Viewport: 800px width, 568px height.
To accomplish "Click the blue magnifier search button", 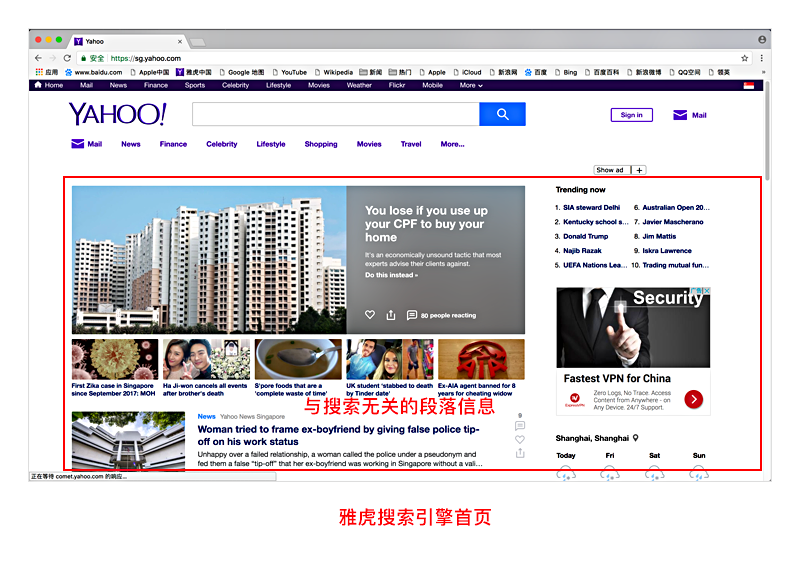I will [502, 114].
